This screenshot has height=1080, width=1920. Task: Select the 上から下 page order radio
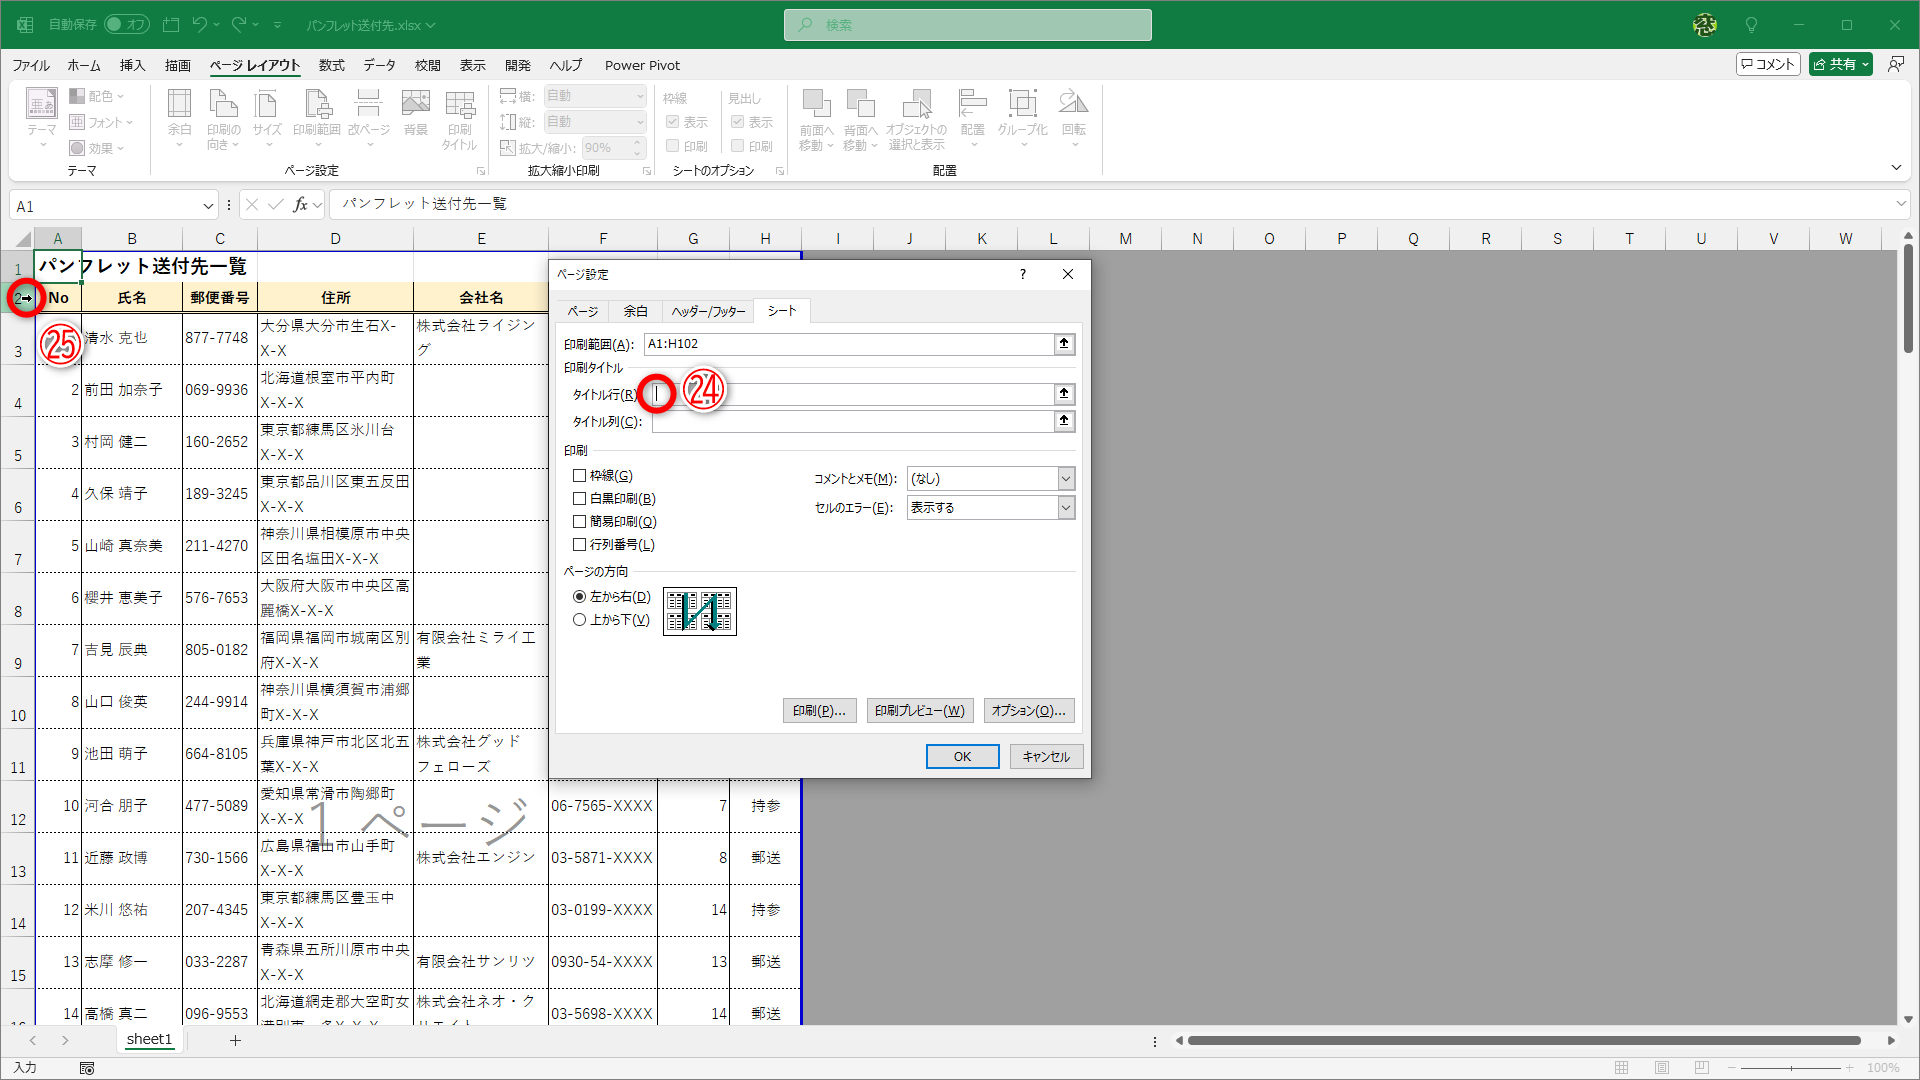click(579, 620)
